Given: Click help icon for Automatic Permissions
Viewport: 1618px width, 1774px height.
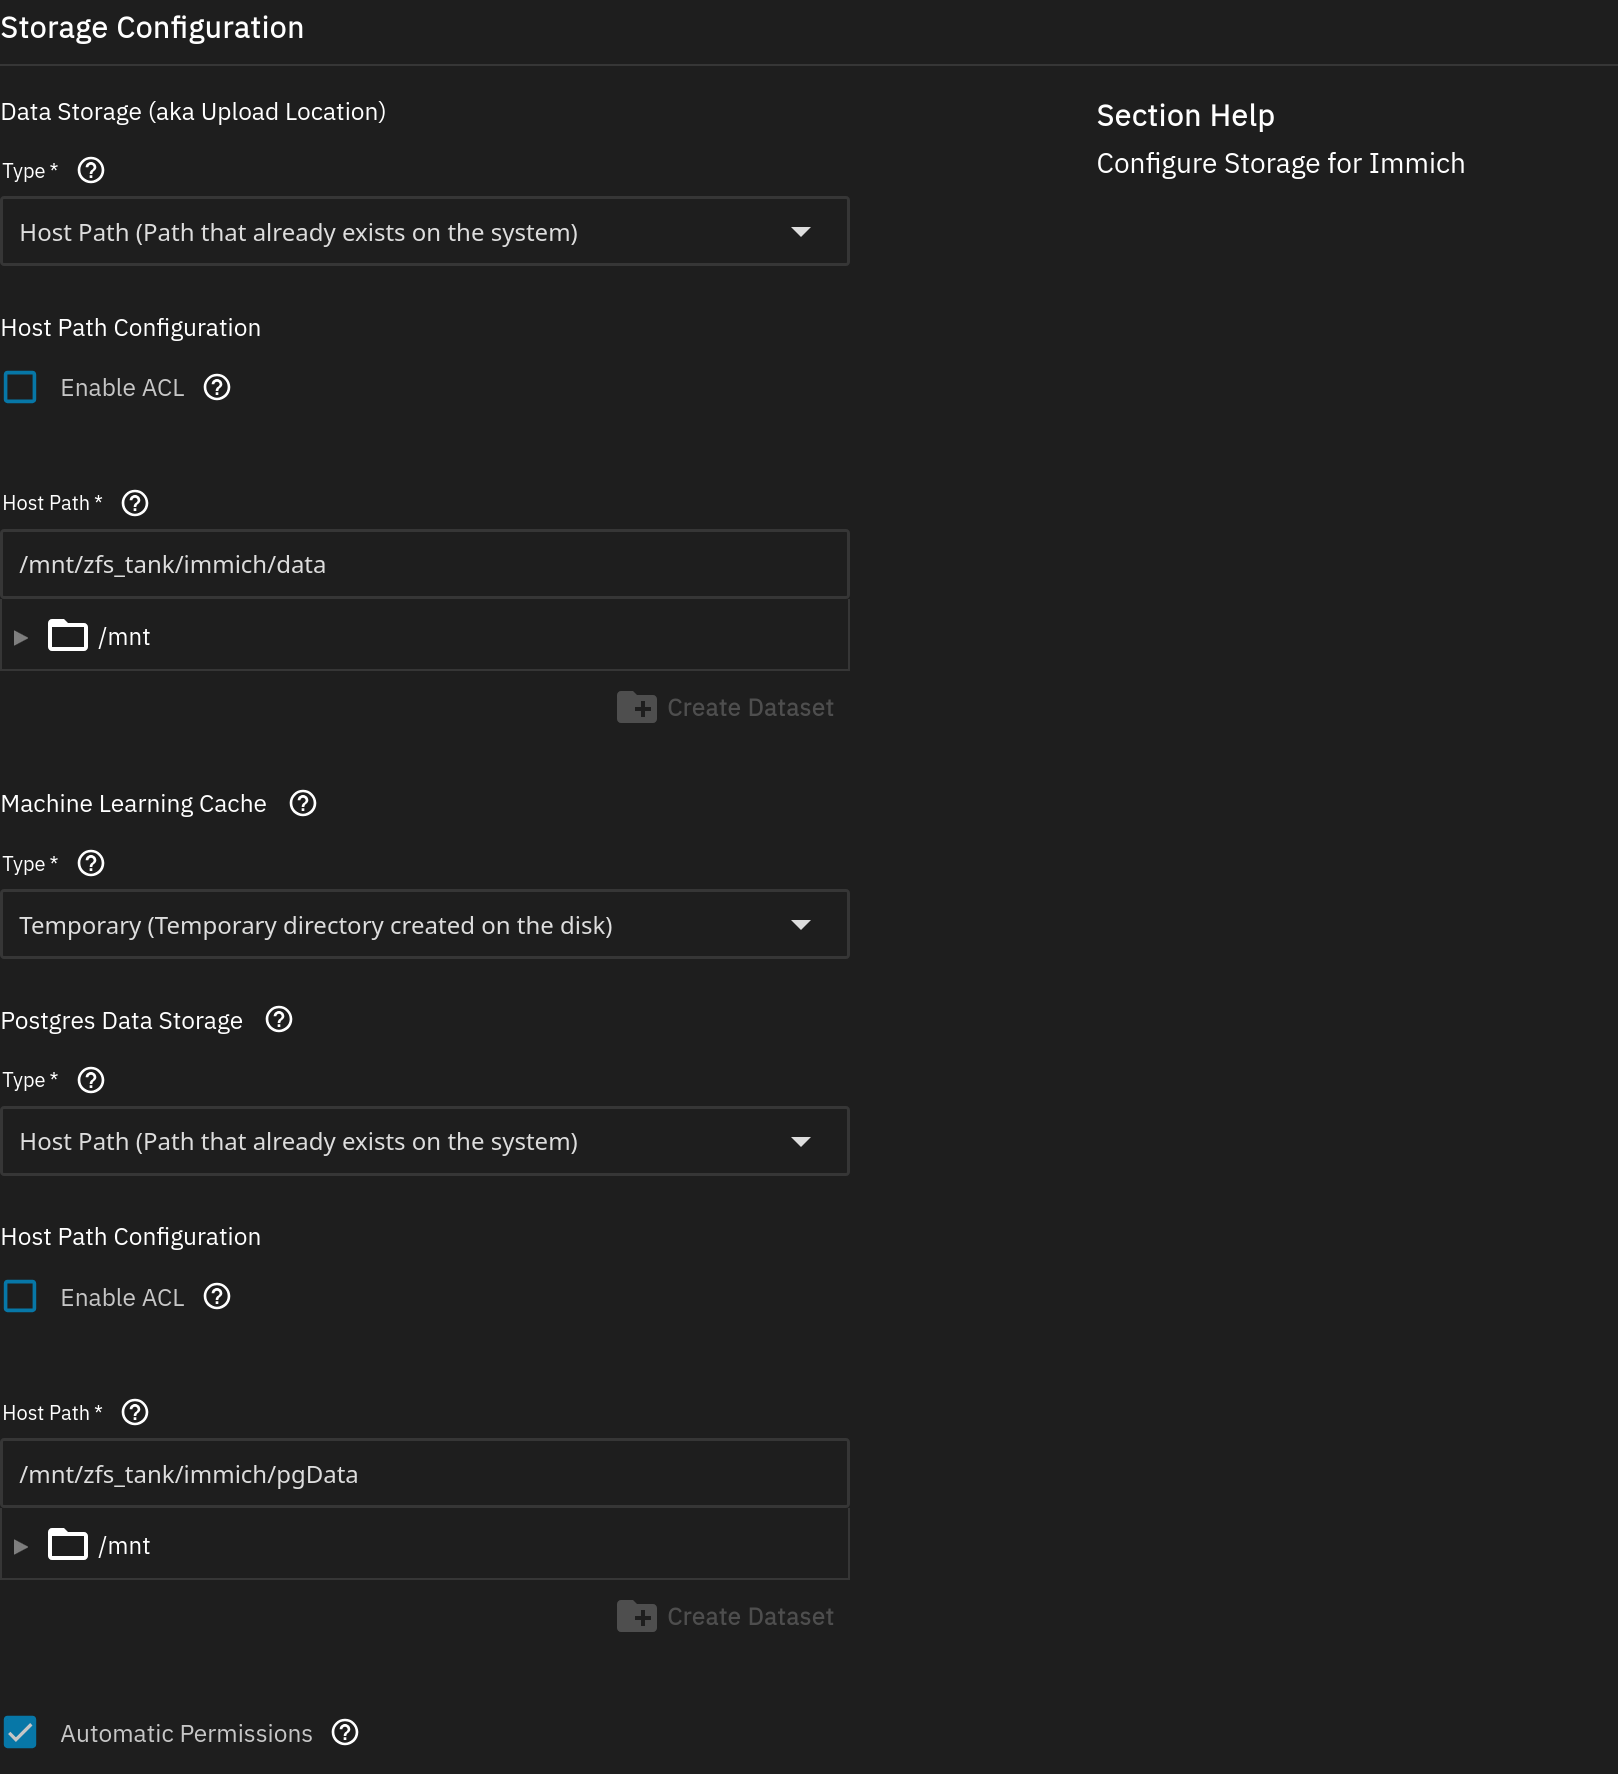Looking at the screenshot, I should click(x=345, y=1732).
